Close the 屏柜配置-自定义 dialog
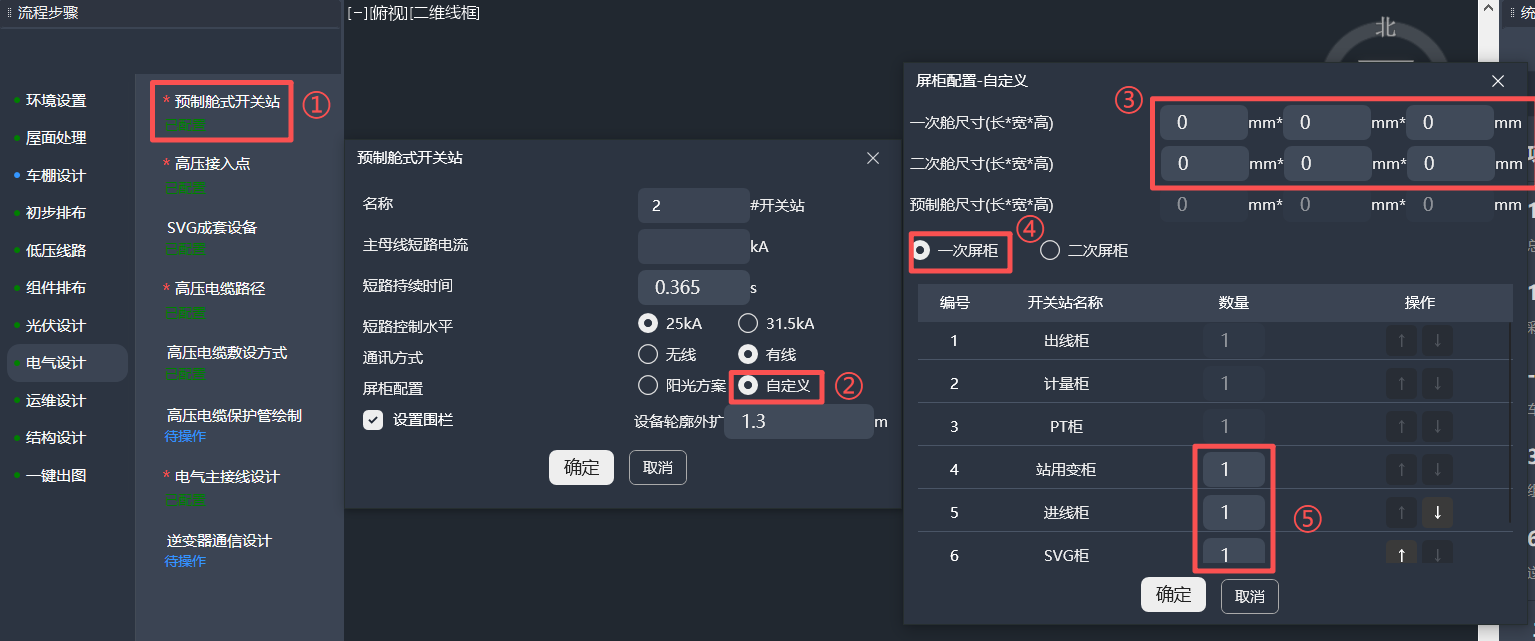Viewport: 1535px width, 641px height. [1497, 81]
